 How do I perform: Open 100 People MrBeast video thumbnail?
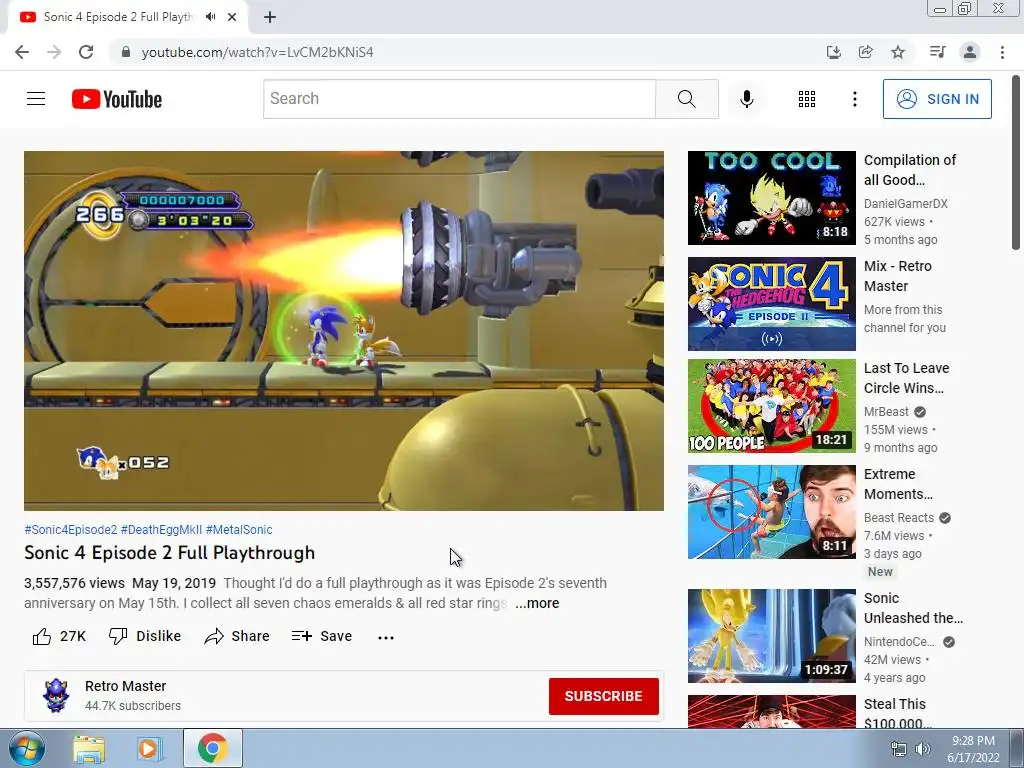pos(771,406)
